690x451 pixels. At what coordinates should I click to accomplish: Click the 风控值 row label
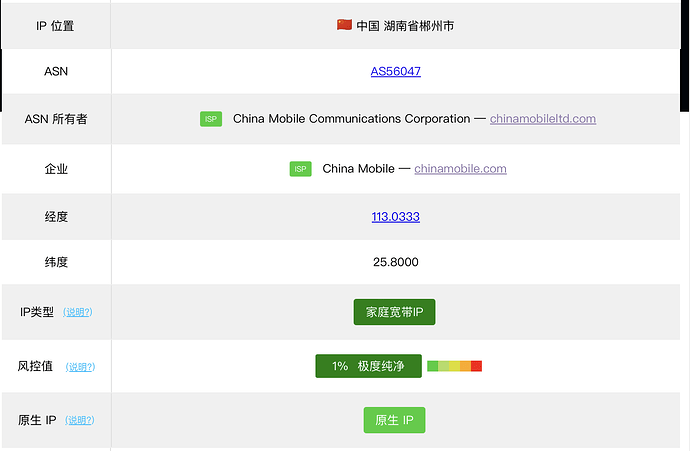click(35, 366)
